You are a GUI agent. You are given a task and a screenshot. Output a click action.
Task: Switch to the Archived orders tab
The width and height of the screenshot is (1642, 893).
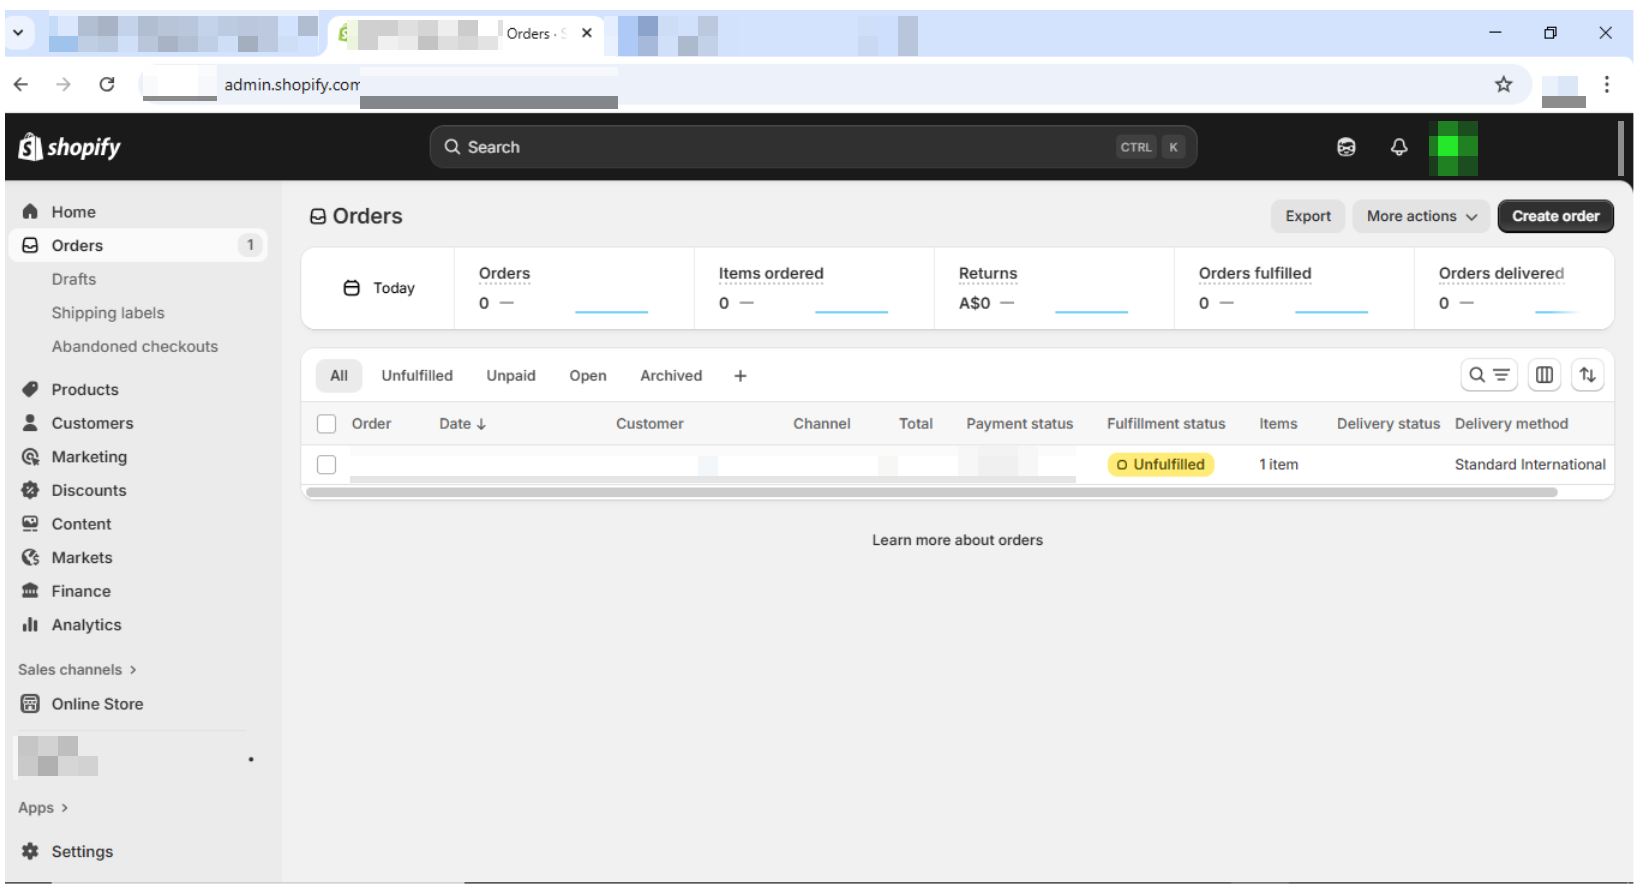(671, 376)
